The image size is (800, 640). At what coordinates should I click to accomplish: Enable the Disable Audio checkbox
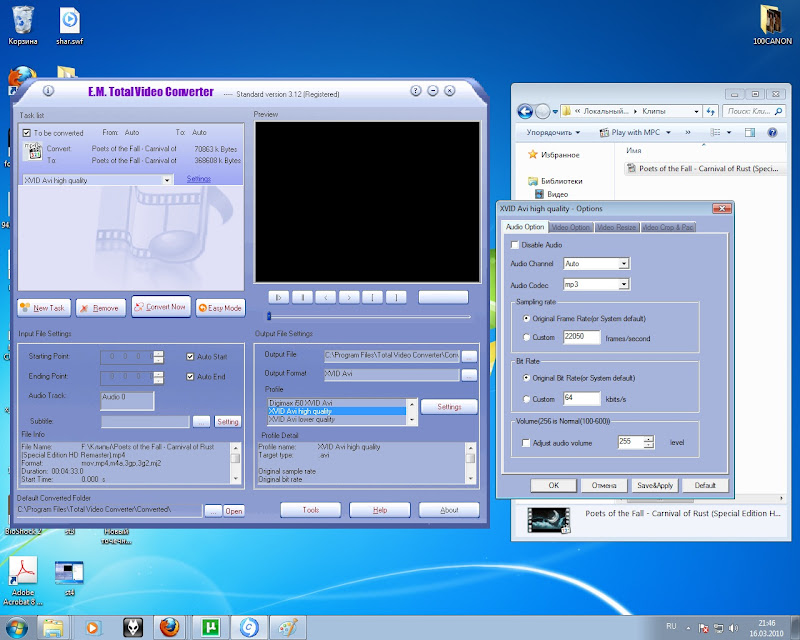515,245
